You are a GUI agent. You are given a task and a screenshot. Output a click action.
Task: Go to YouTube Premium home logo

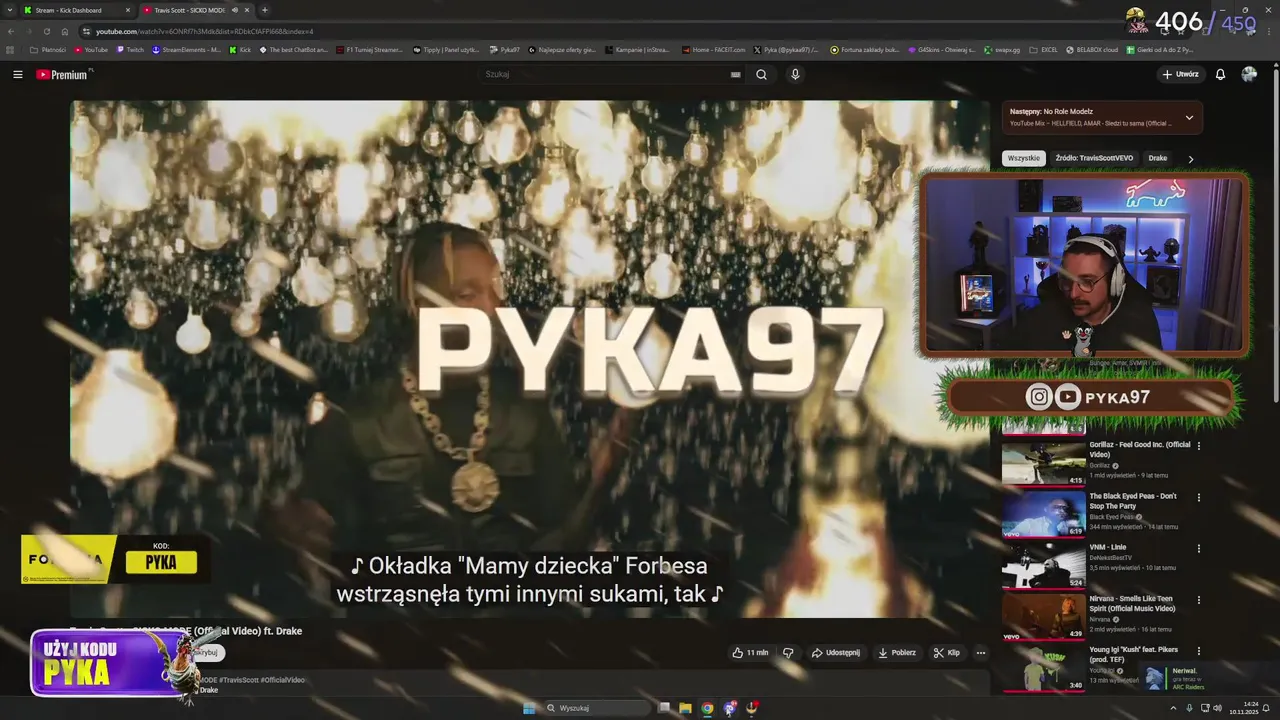pos(63,74)
